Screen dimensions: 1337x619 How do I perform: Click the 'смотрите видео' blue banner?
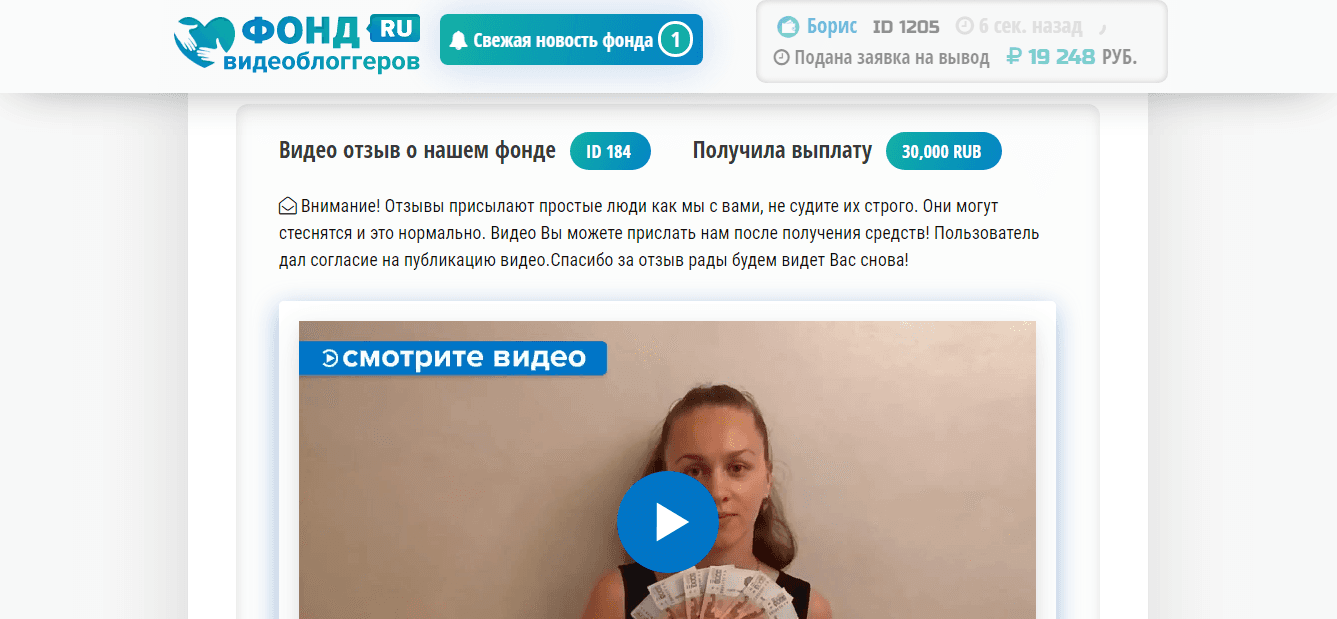[x=453, y=358]
